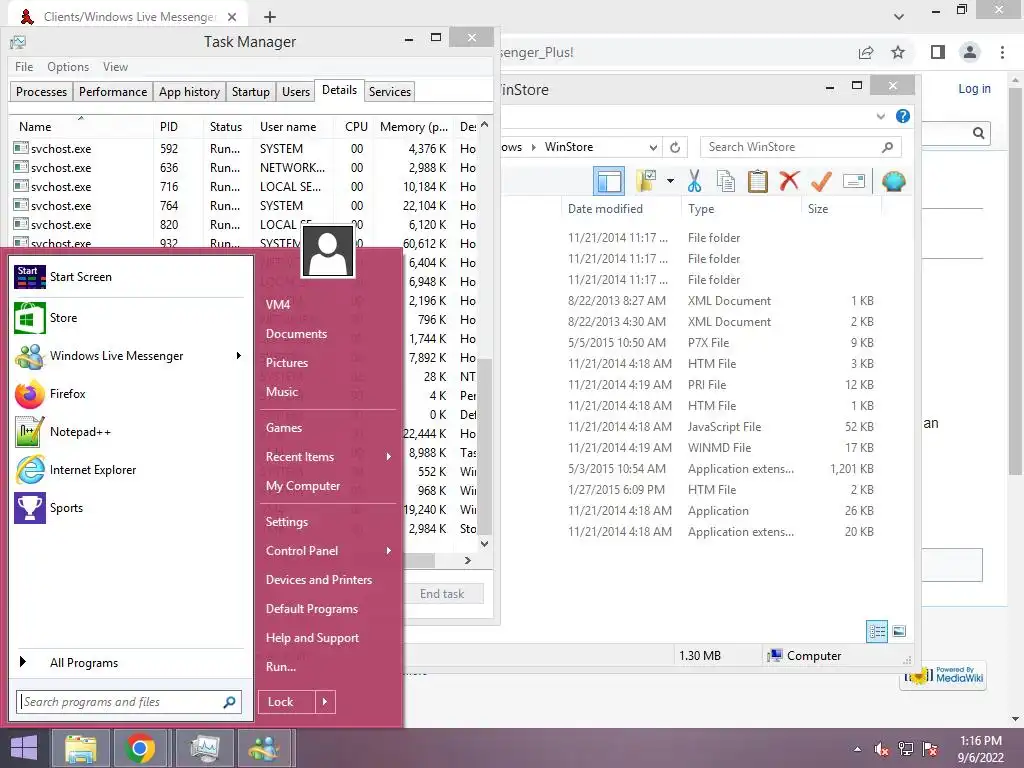Click the muted volume tray icon

882,749
